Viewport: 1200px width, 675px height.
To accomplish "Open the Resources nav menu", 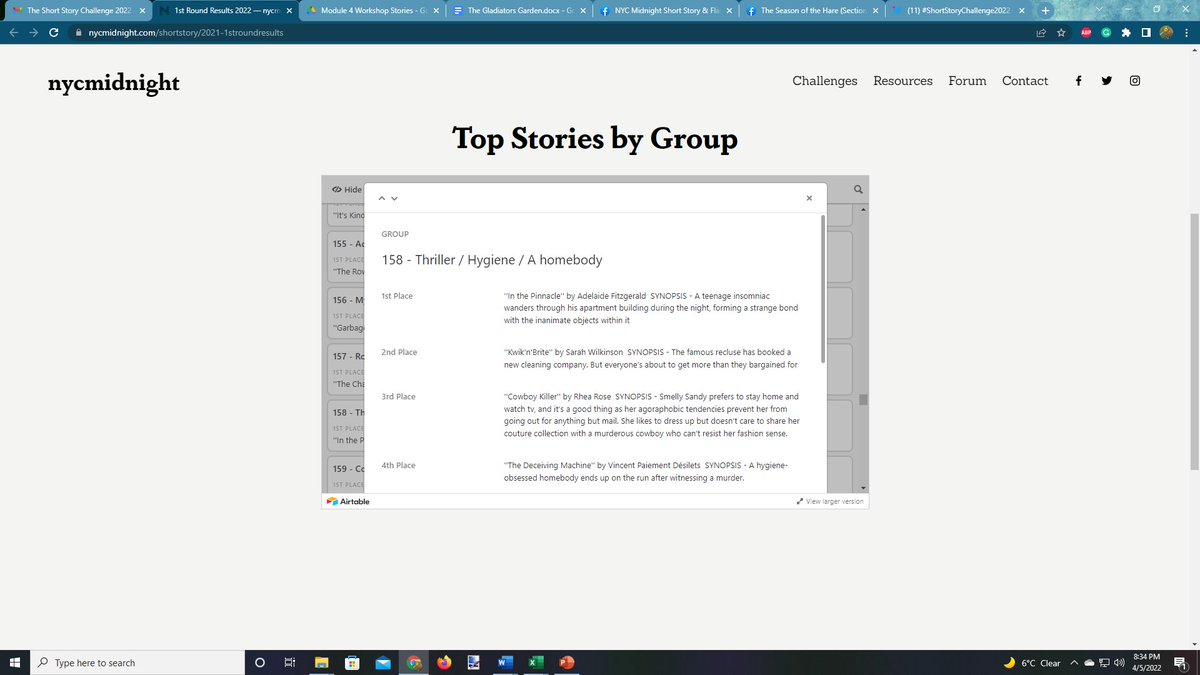I will click(x=903, y=81).
